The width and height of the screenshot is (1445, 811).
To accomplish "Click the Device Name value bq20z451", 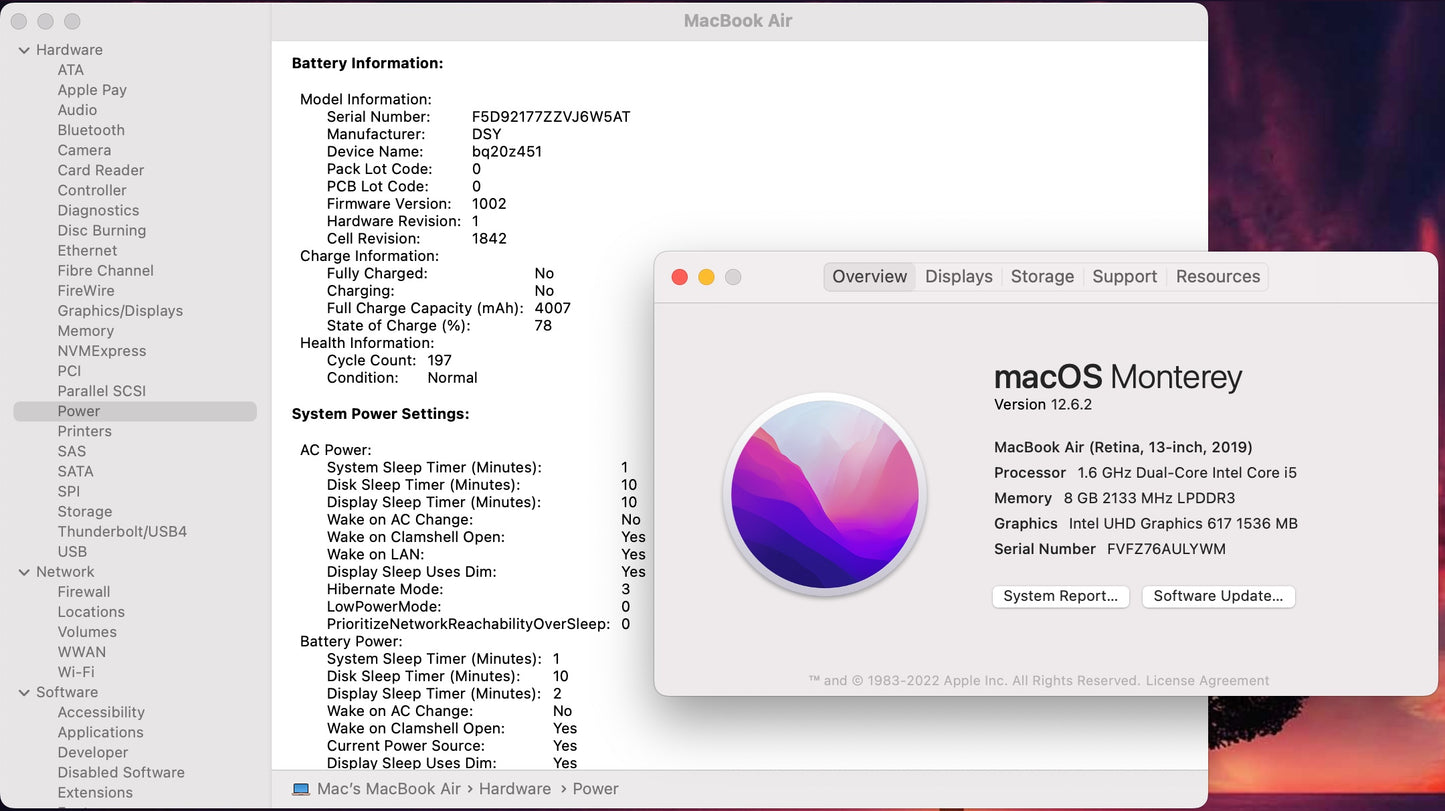I will (507, 152).
